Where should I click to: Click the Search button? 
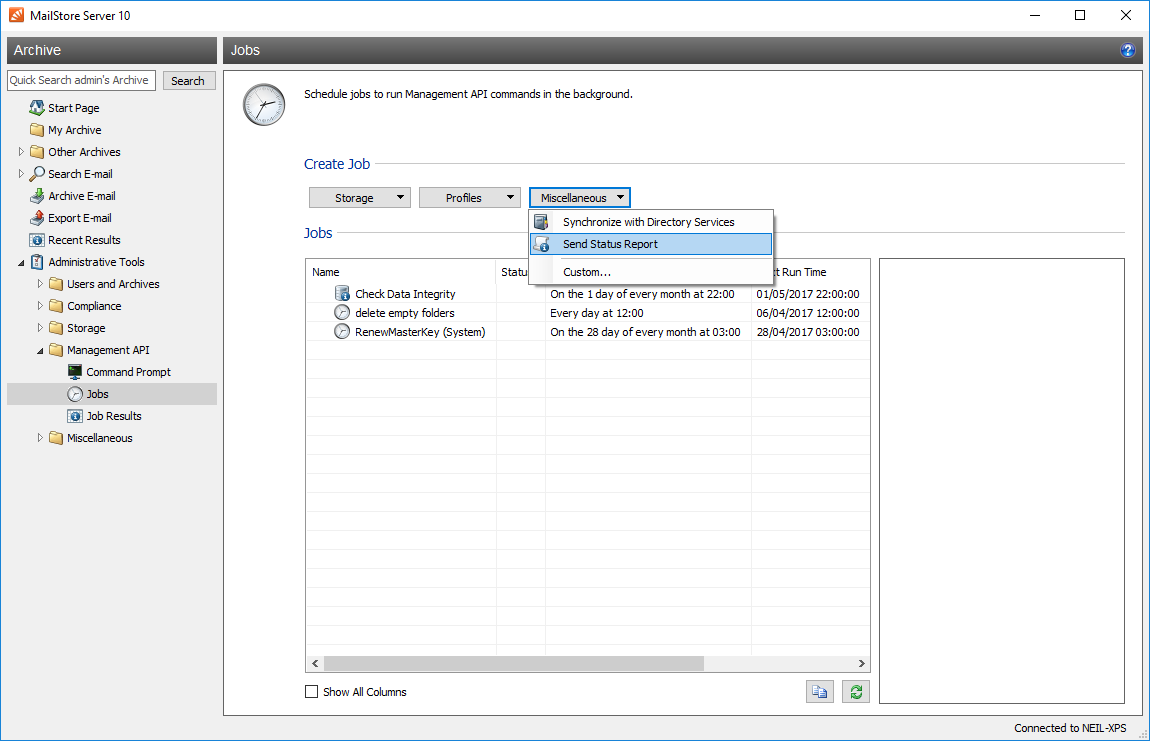point(188,81)
